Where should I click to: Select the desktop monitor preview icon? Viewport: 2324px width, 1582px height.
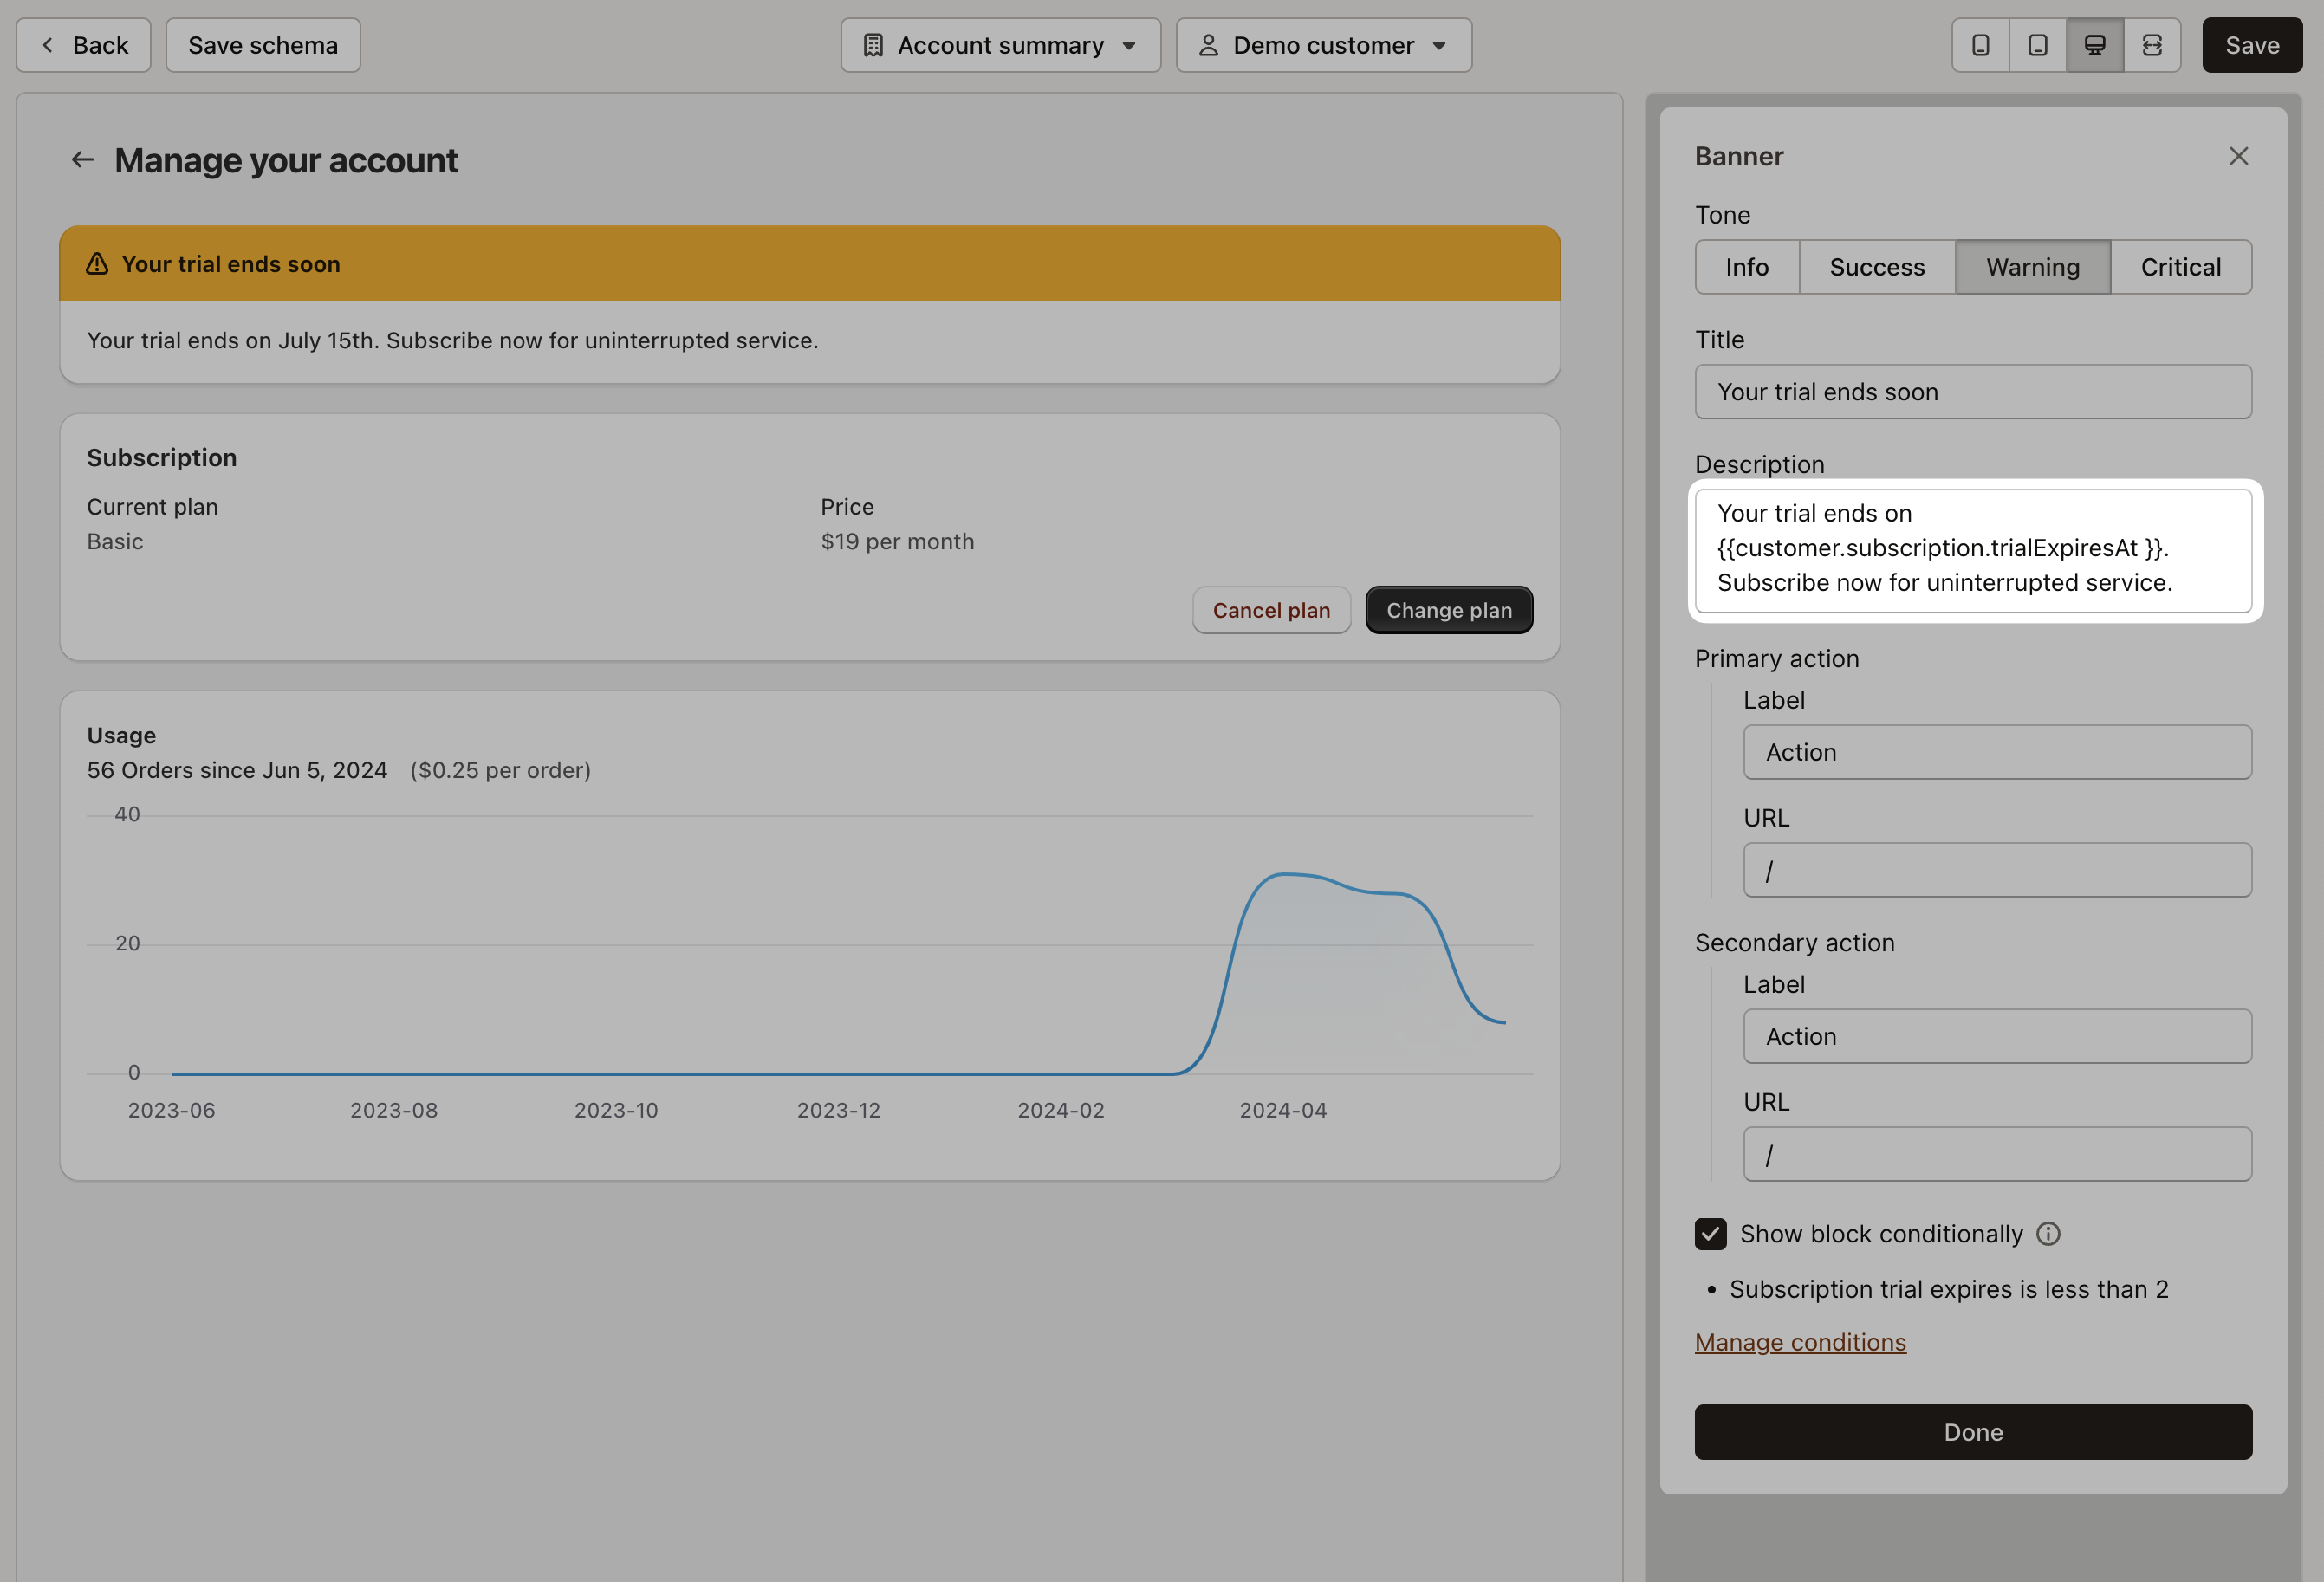point(2095,45)
